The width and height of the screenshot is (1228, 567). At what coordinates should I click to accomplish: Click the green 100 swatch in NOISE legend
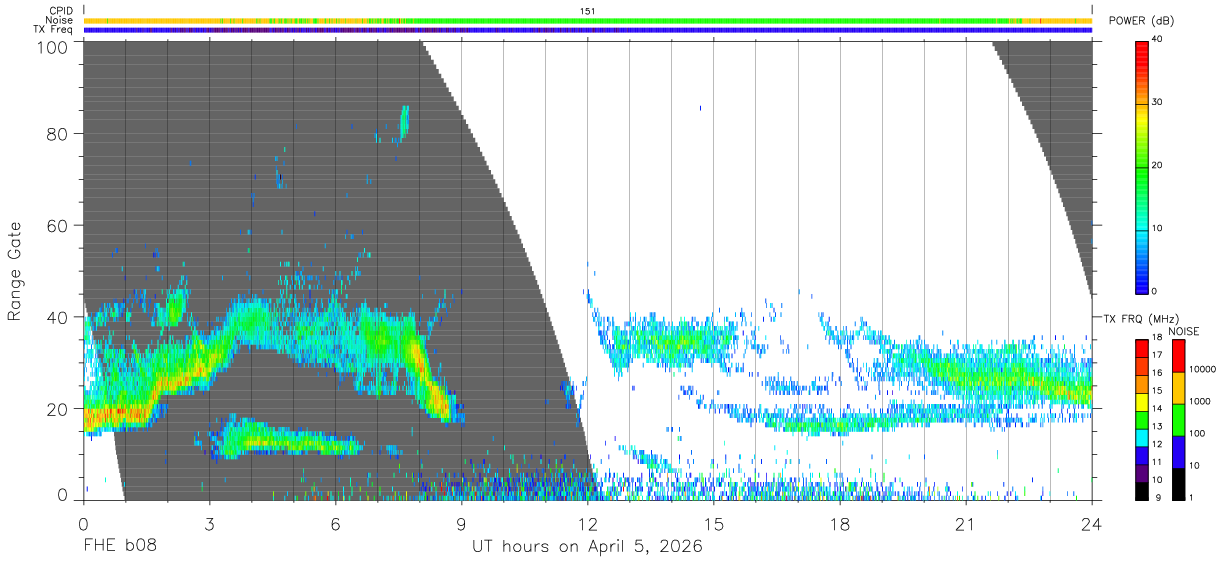tap(1177, 419)
